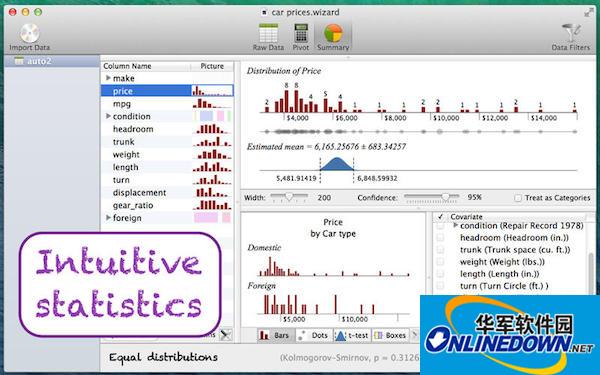The width and height of the screenshot is (600, 375).
Task: Expand the condition column row
Action: [x=108, y=116]
